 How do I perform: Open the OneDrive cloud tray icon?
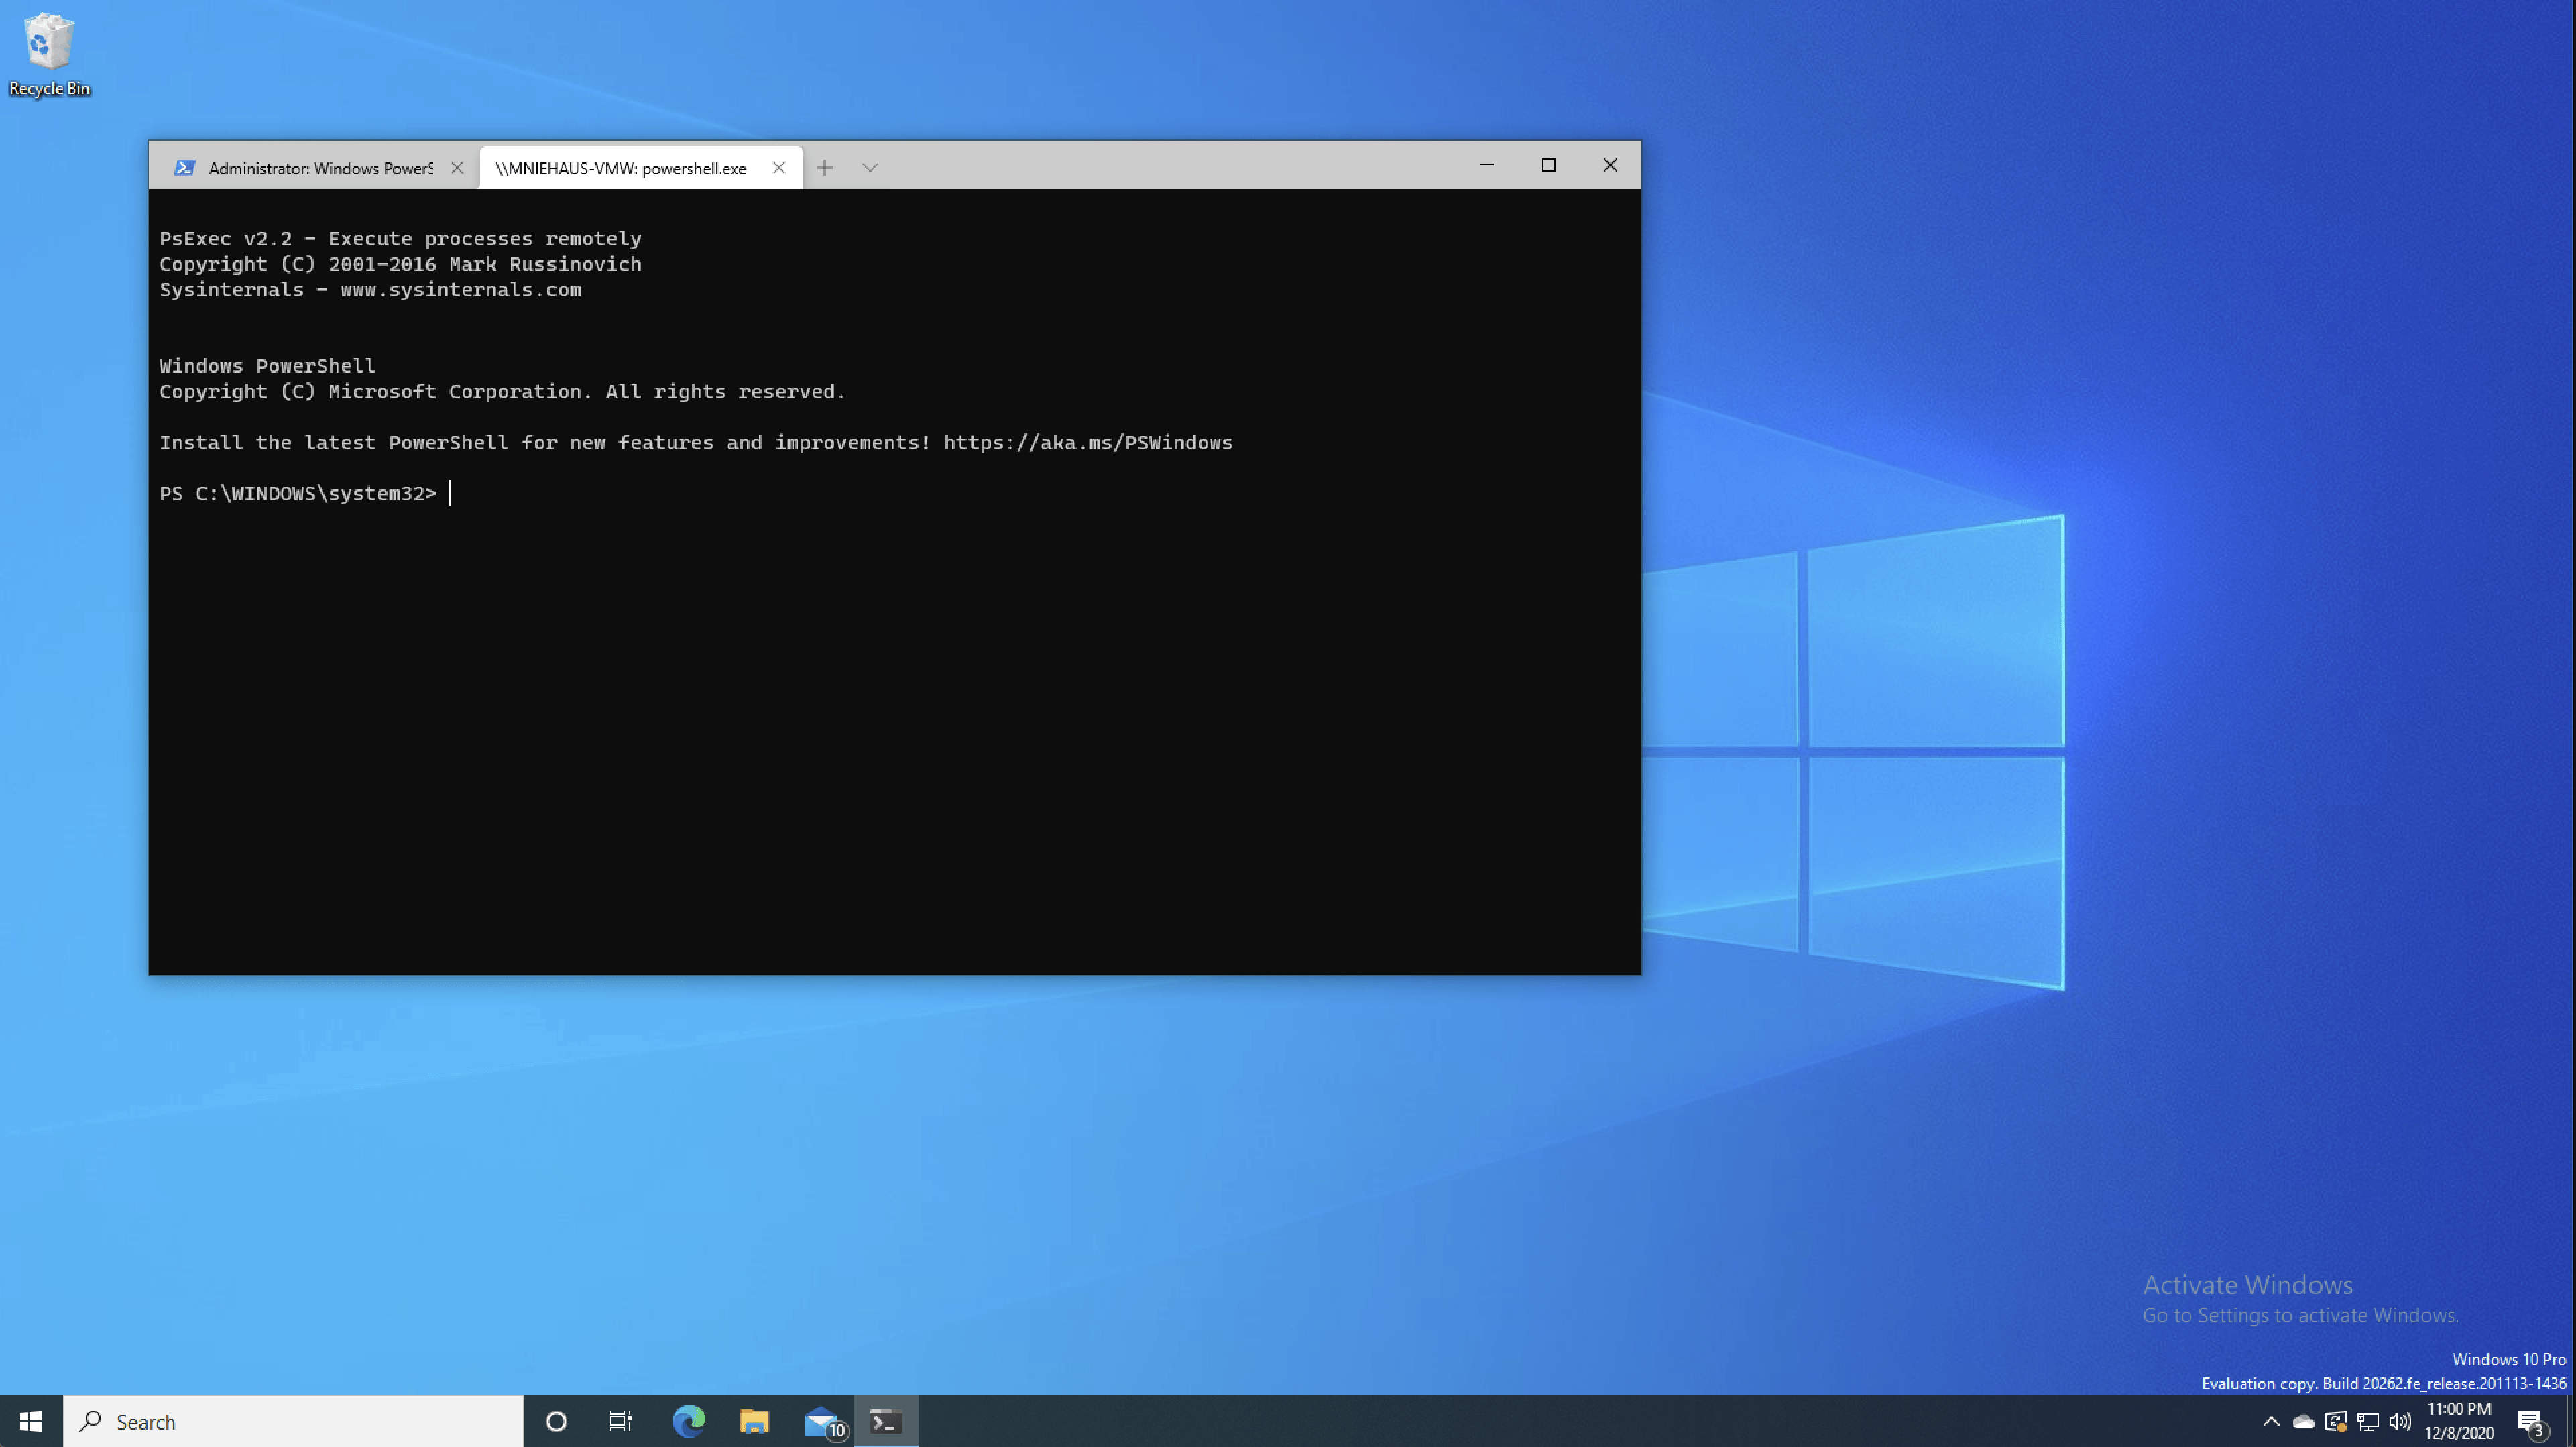[x=2303, y=1421]
